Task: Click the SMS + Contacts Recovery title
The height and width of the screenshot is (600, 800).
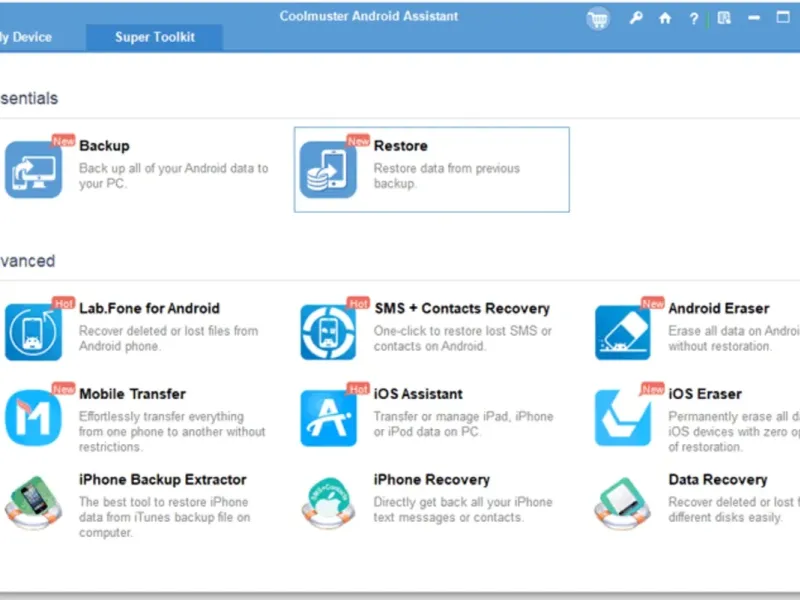Action: click(x=462, y=308)
